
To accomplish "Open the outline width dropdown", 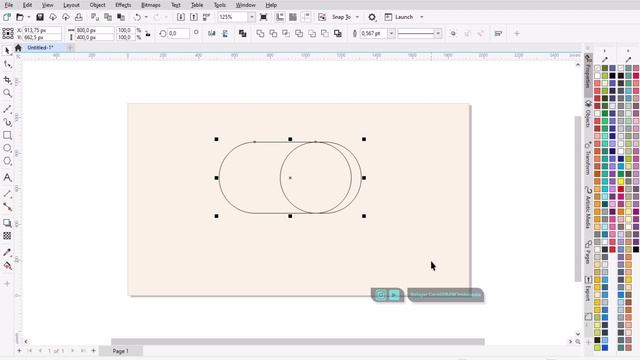I will tap(391, 33).
